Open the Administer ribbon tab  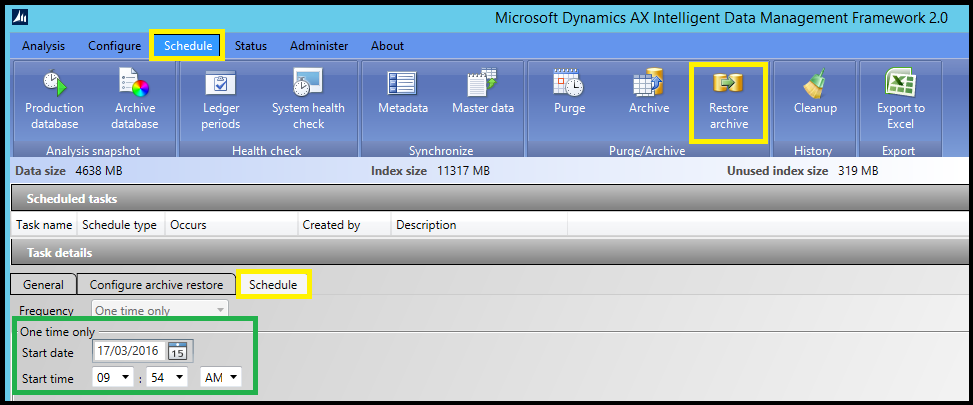pyautogui.click(x=319, y=46)
